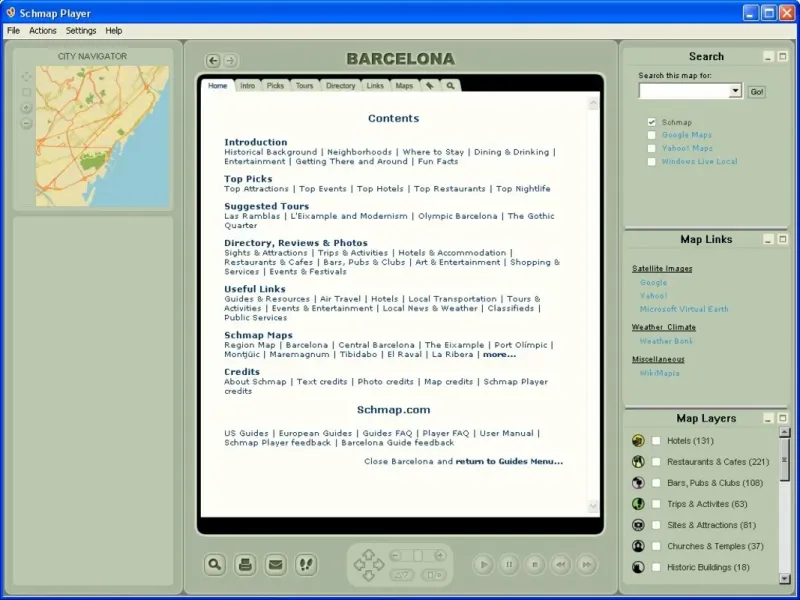Click the envelope email icon

point(276,565)
